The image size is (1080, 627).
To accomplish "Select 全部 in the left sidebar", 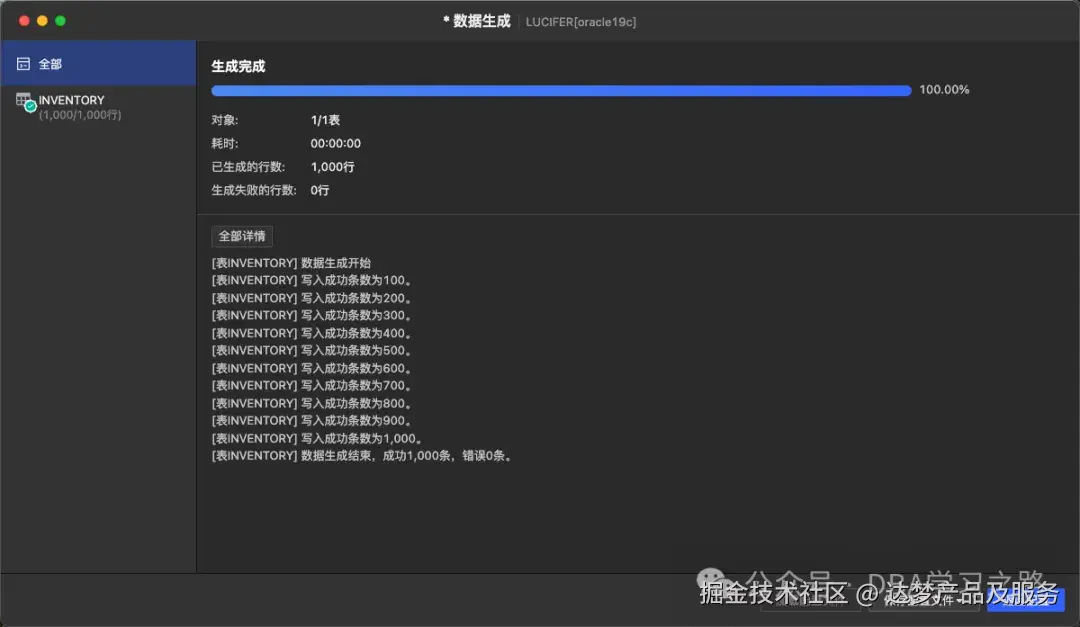I will click(50, 62).
